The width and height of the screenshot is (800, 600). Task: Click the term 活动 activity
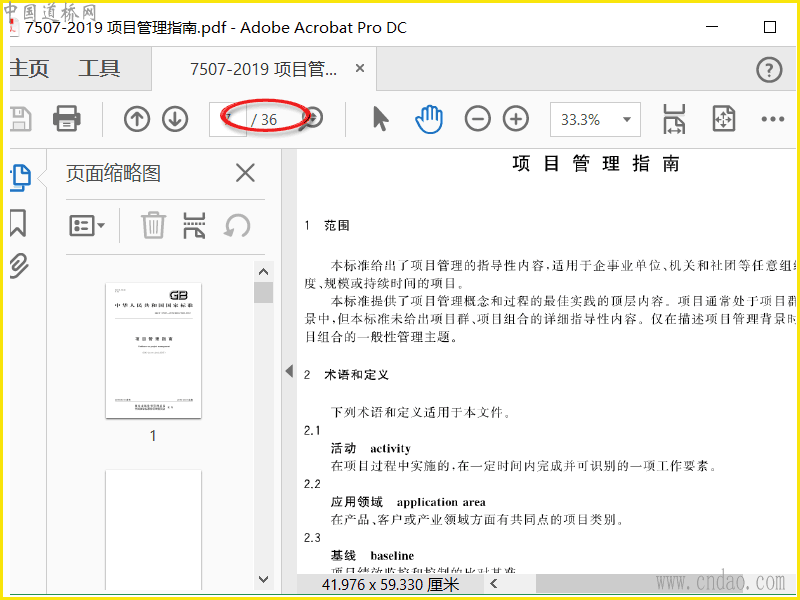[x=371, y=448]
